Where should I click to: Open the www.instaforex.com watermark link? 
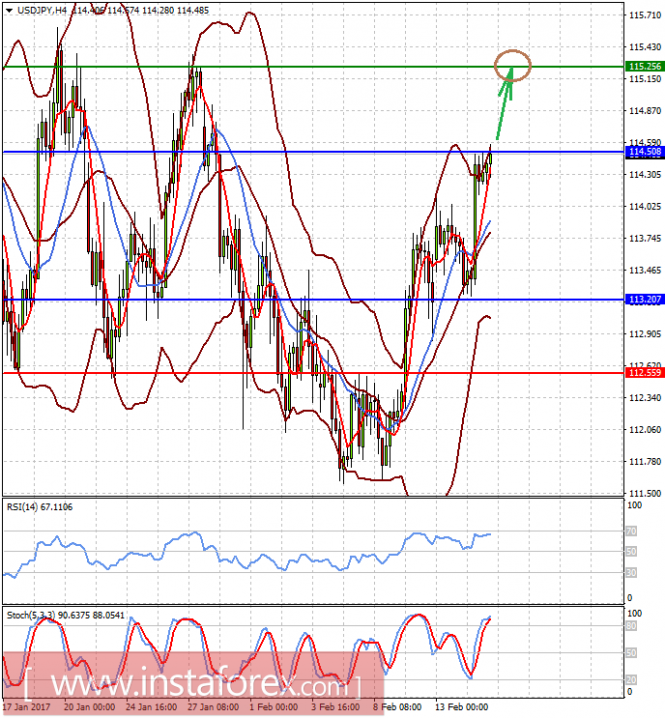tap(191, 684)
